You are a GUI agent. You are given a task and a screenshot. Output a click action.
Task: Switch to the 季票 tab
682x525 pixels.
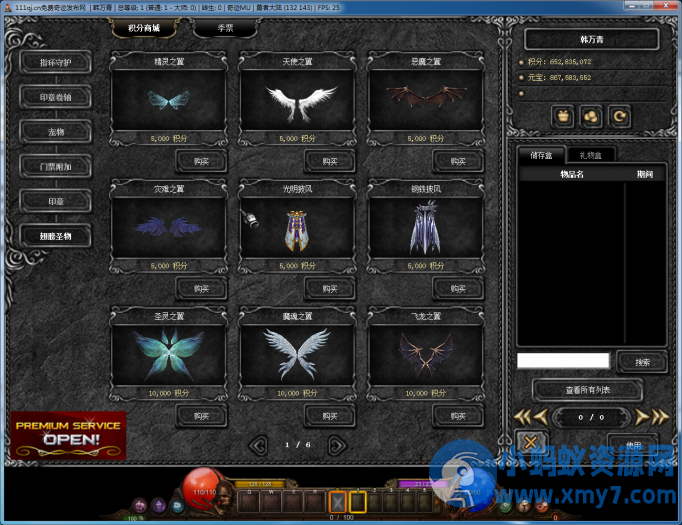coord(225,28)
